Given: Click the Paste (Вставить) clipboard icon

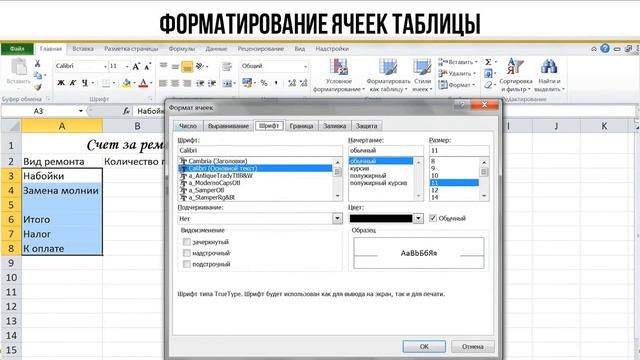Looking at the screenshot, I should coord(19,67).
